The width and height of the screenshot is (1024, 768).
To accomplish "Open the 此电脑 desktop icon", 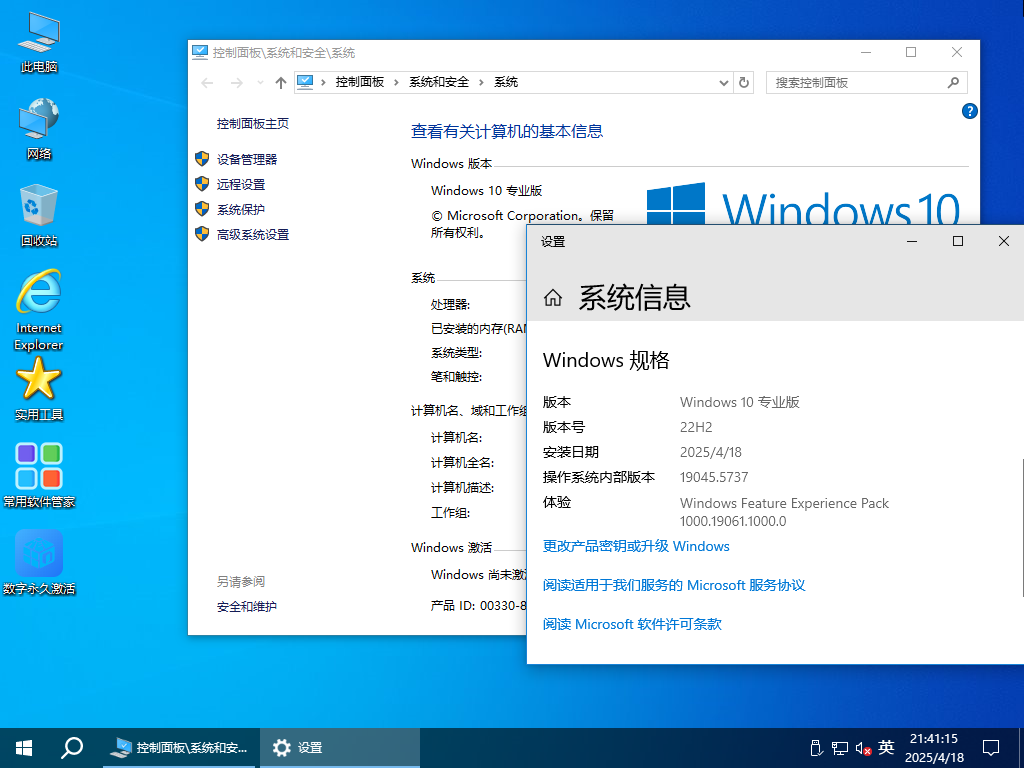I will tap(39, 43).
